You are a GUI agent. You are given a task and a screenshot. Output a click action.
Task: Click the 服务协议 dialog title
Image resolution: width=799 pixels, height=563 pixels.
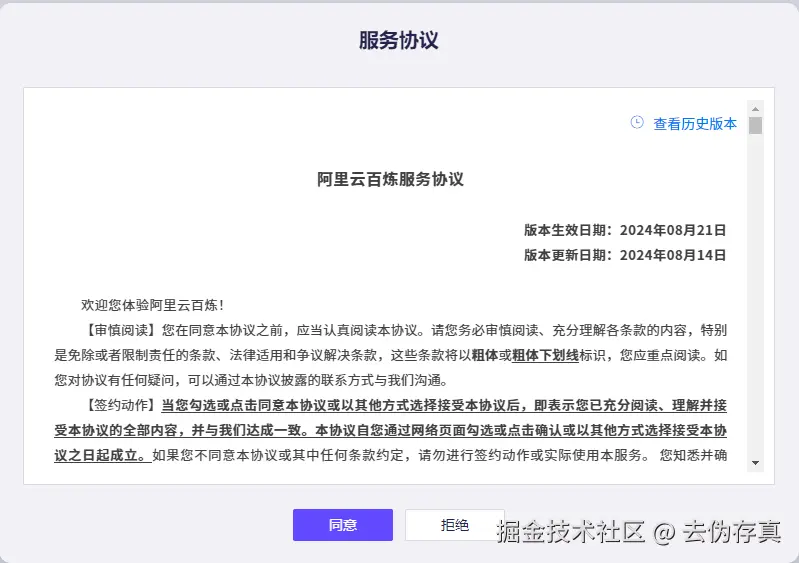tap(398, 40)
